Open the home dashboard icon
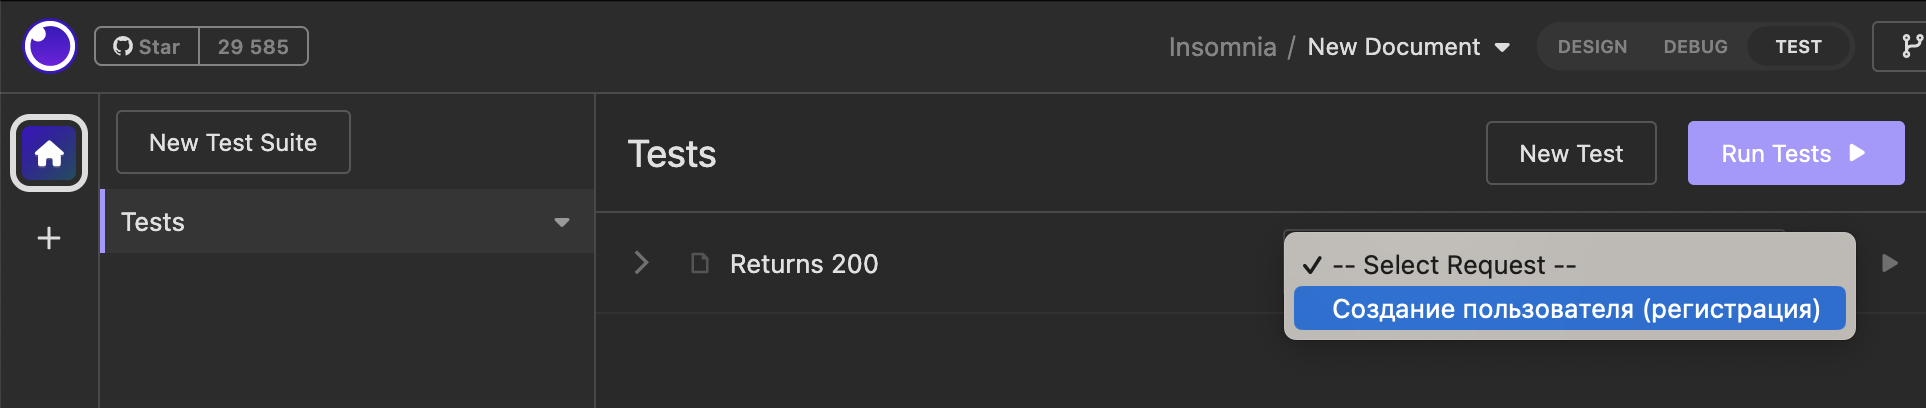Screen dimensions: 1926x408 point(49,153)
